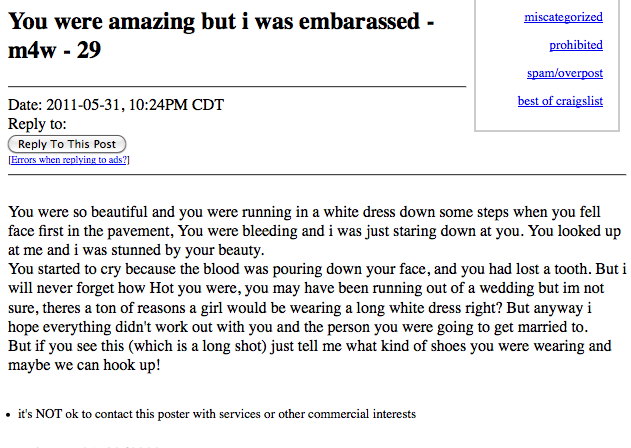Click the line starting 'But if you see this'
Viewport: 631px width, 448px height.
[309, 346]
